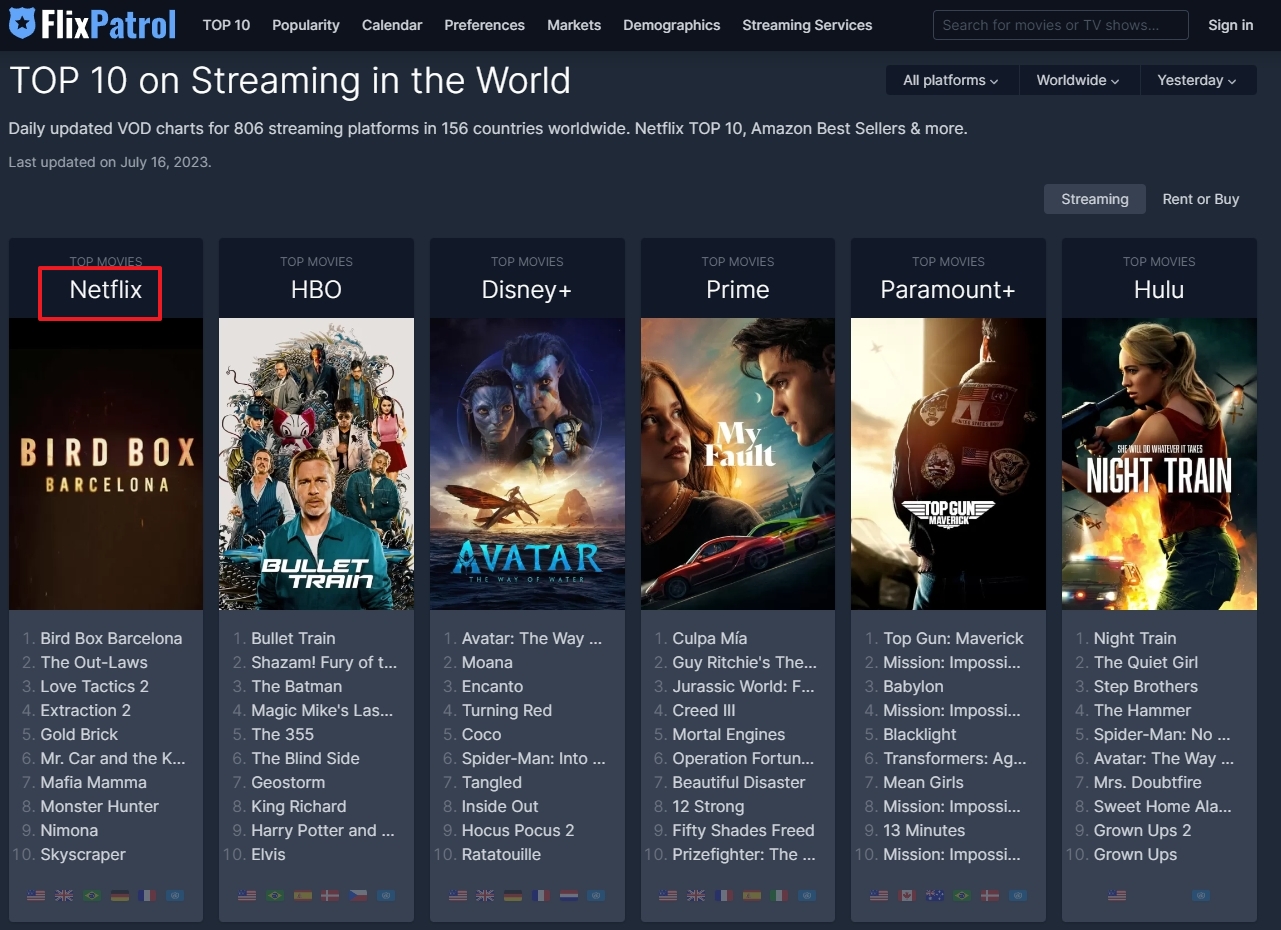Select US flag under Hulu list
This screenshot has width=1281, height=930.
click(x=1117, y=895)
